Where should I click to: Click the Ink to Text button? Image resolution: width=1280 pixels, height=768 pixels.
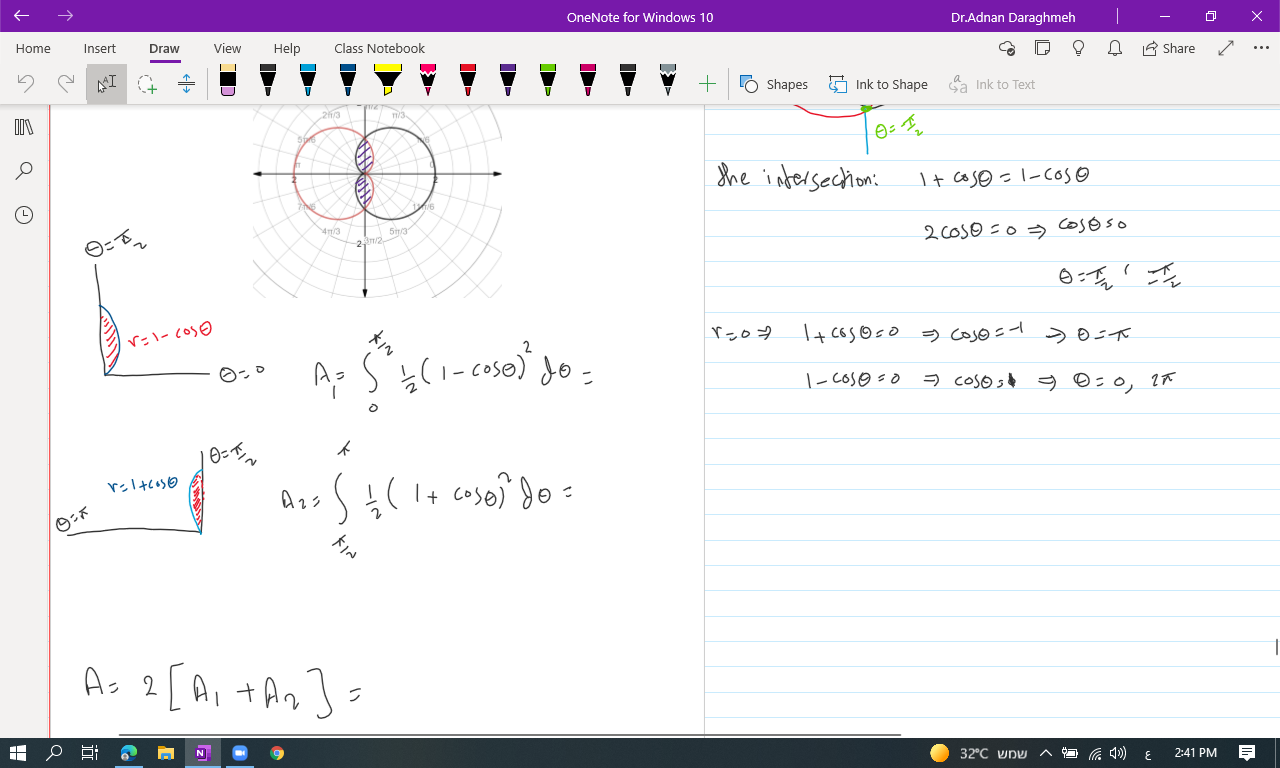[x=992, y=84]
